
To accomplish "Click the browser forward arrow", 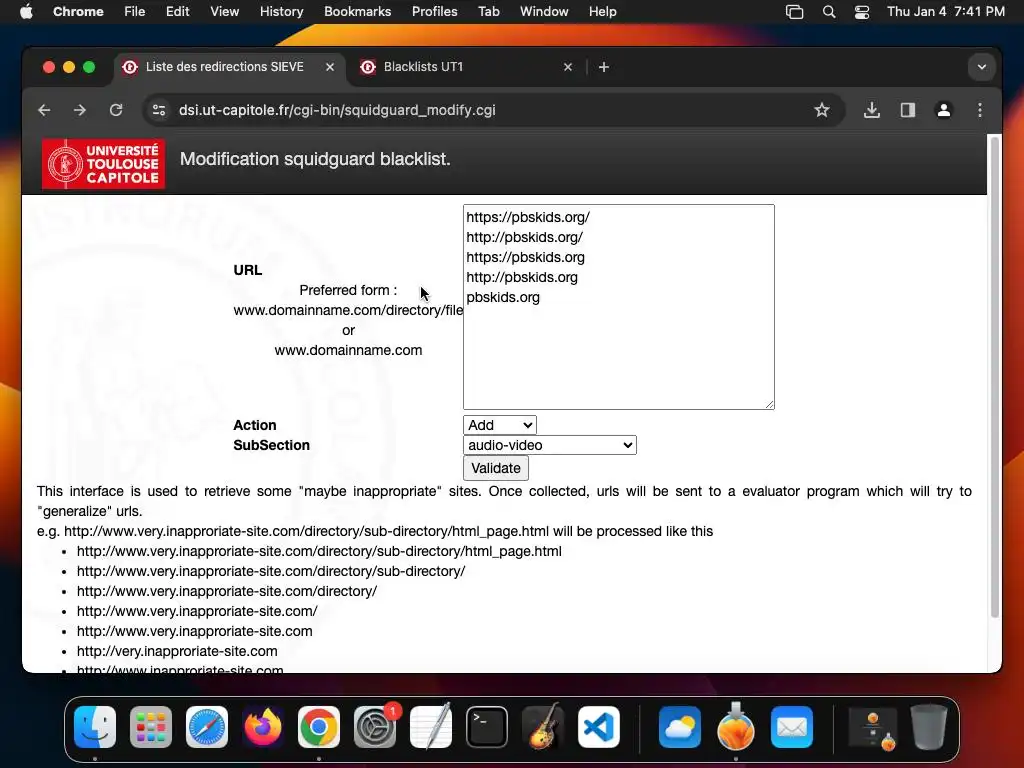I will [x=80, y=110].
